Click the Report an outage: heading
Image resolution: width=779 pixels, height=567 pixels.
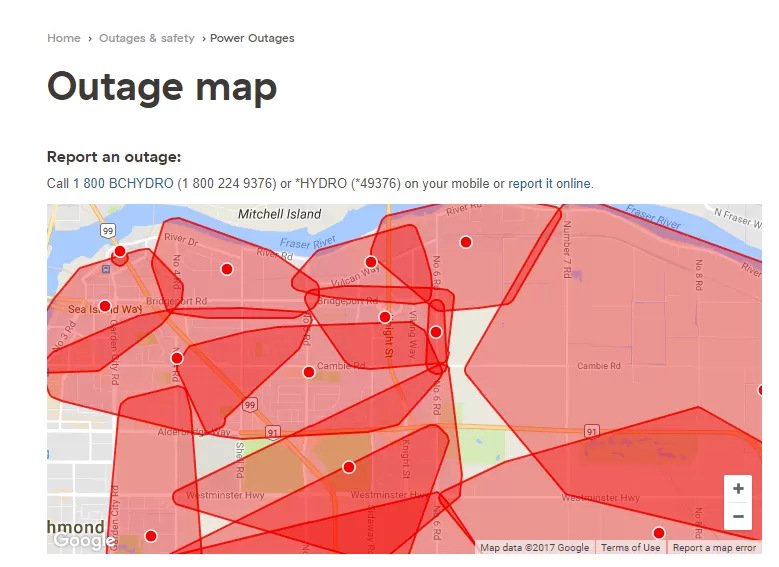pyautogui.click(x=114, y=157)
